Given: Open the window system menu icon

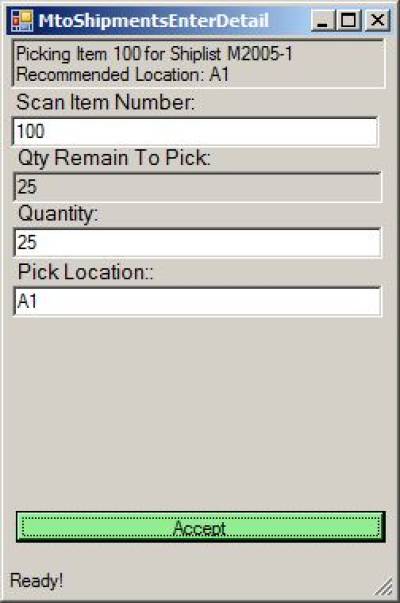Looking at the screenshot, I should [22, 20].
